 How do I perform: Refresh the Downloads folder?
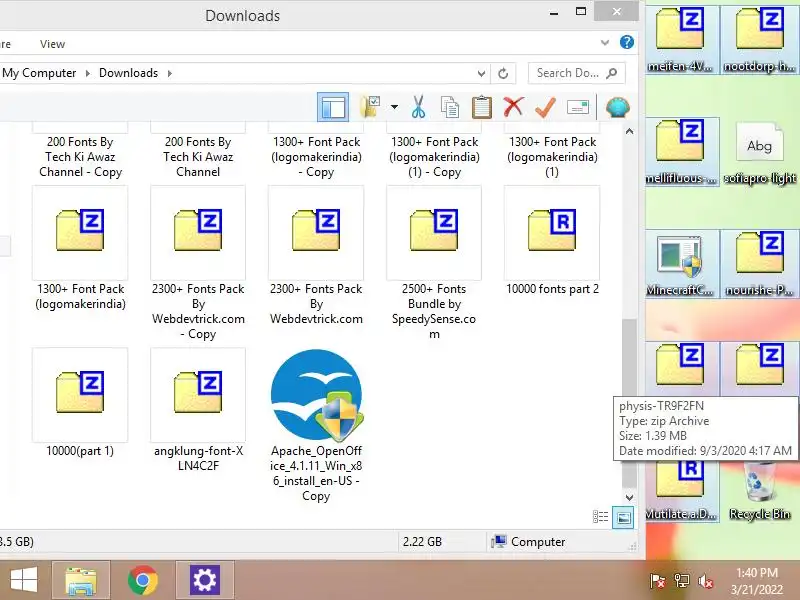coord(503,73)
